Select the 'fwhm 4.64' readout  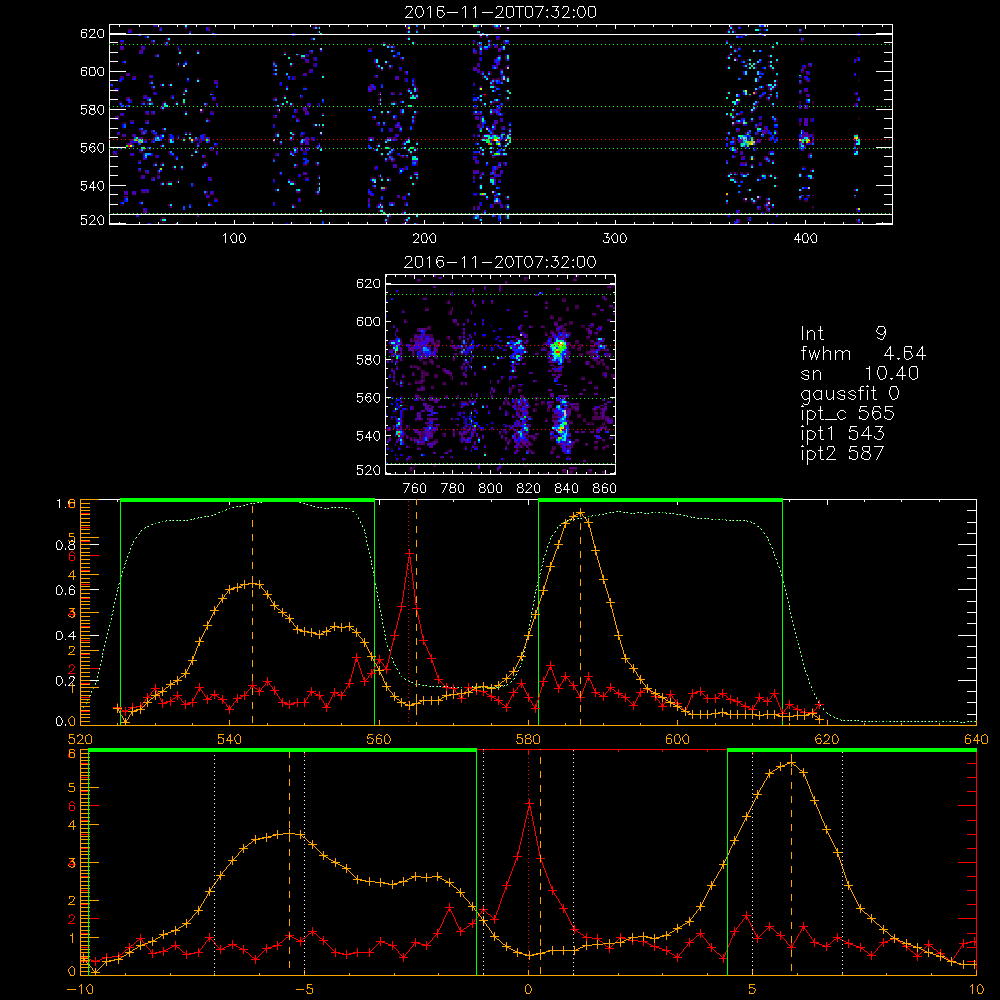click(x=863, y=353)
